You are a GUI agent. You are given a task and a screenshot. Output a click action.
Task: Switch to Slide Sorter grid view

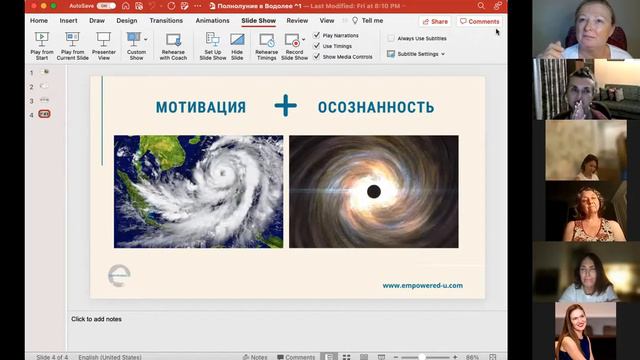(x=347, y=357)
